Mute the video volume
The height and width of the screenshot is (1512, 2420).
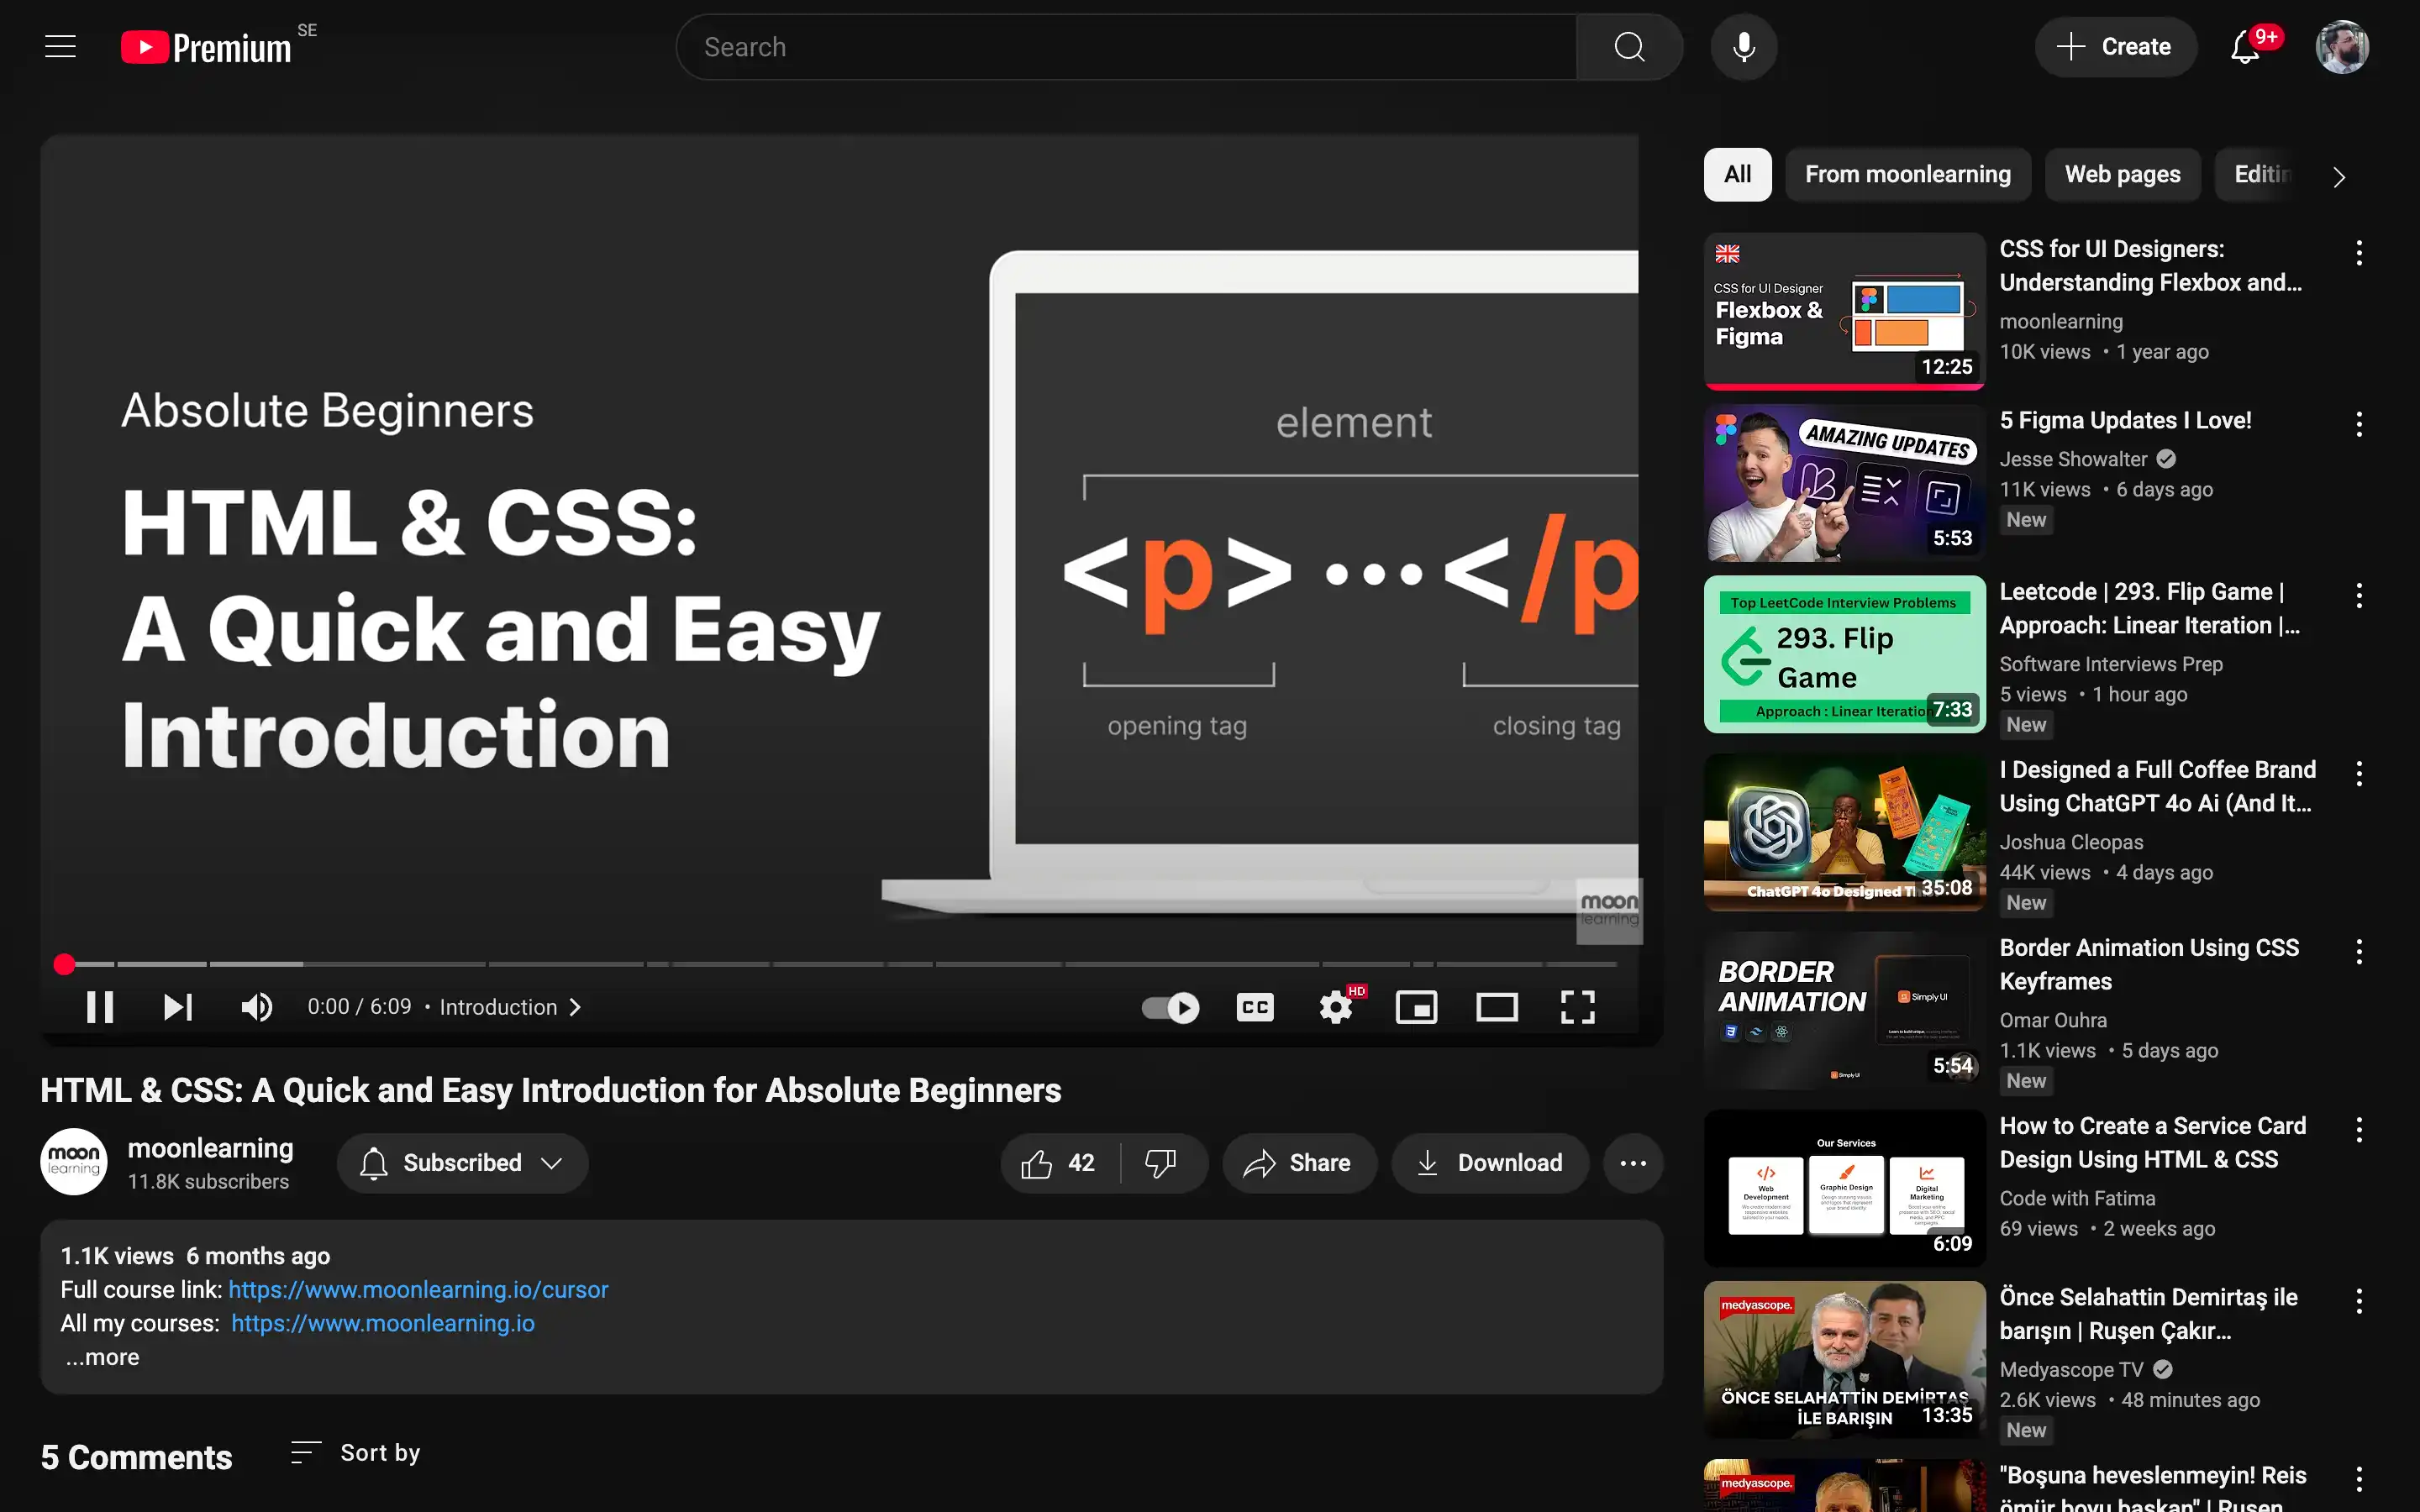coord(257,1007)
